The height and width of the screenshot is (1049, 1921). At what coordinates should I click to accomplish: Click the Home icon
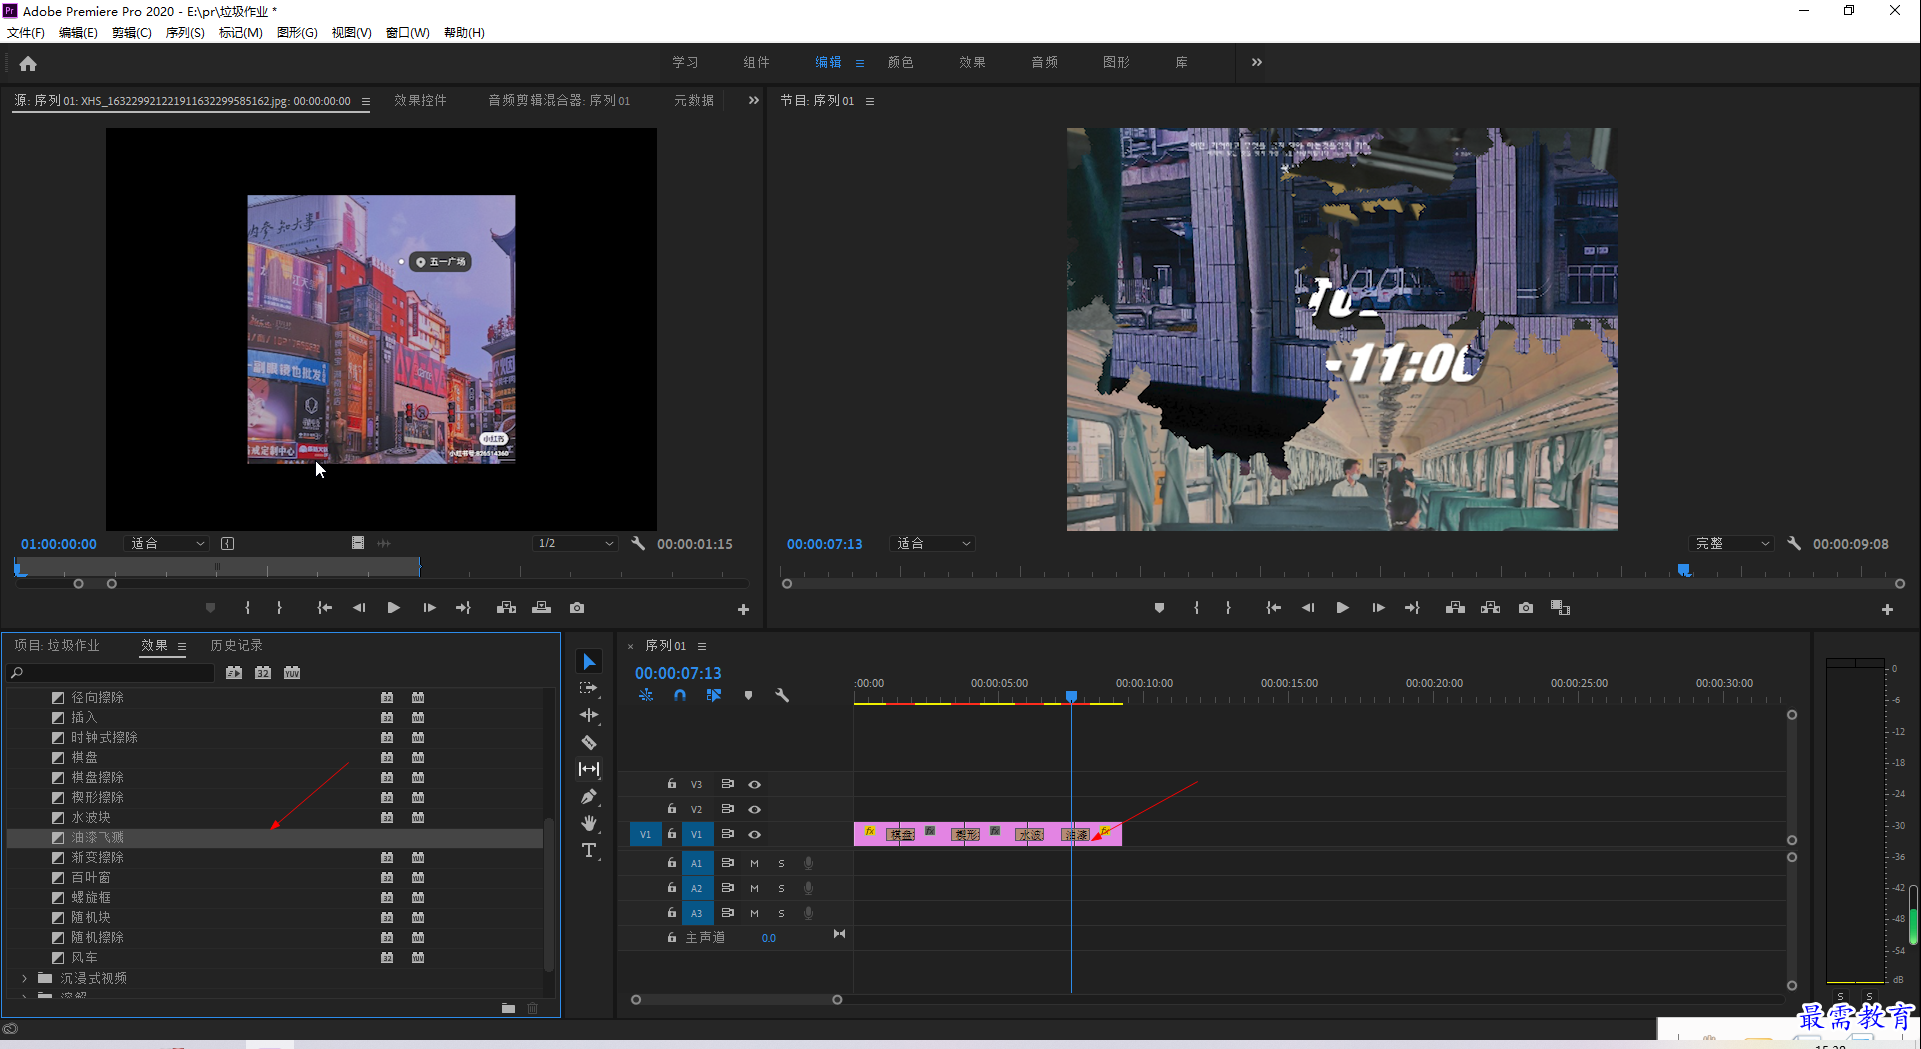click(x=28, y=63)
